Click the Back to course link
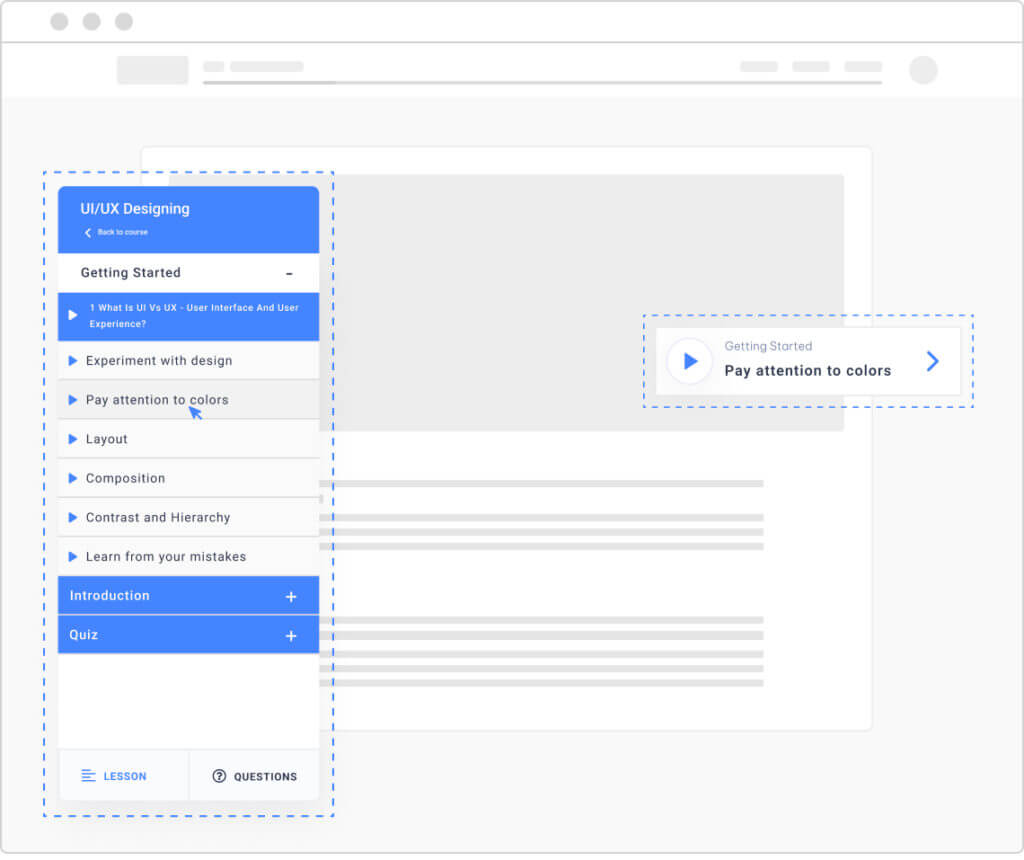1024x860 pixels. [x=123, y=232]
